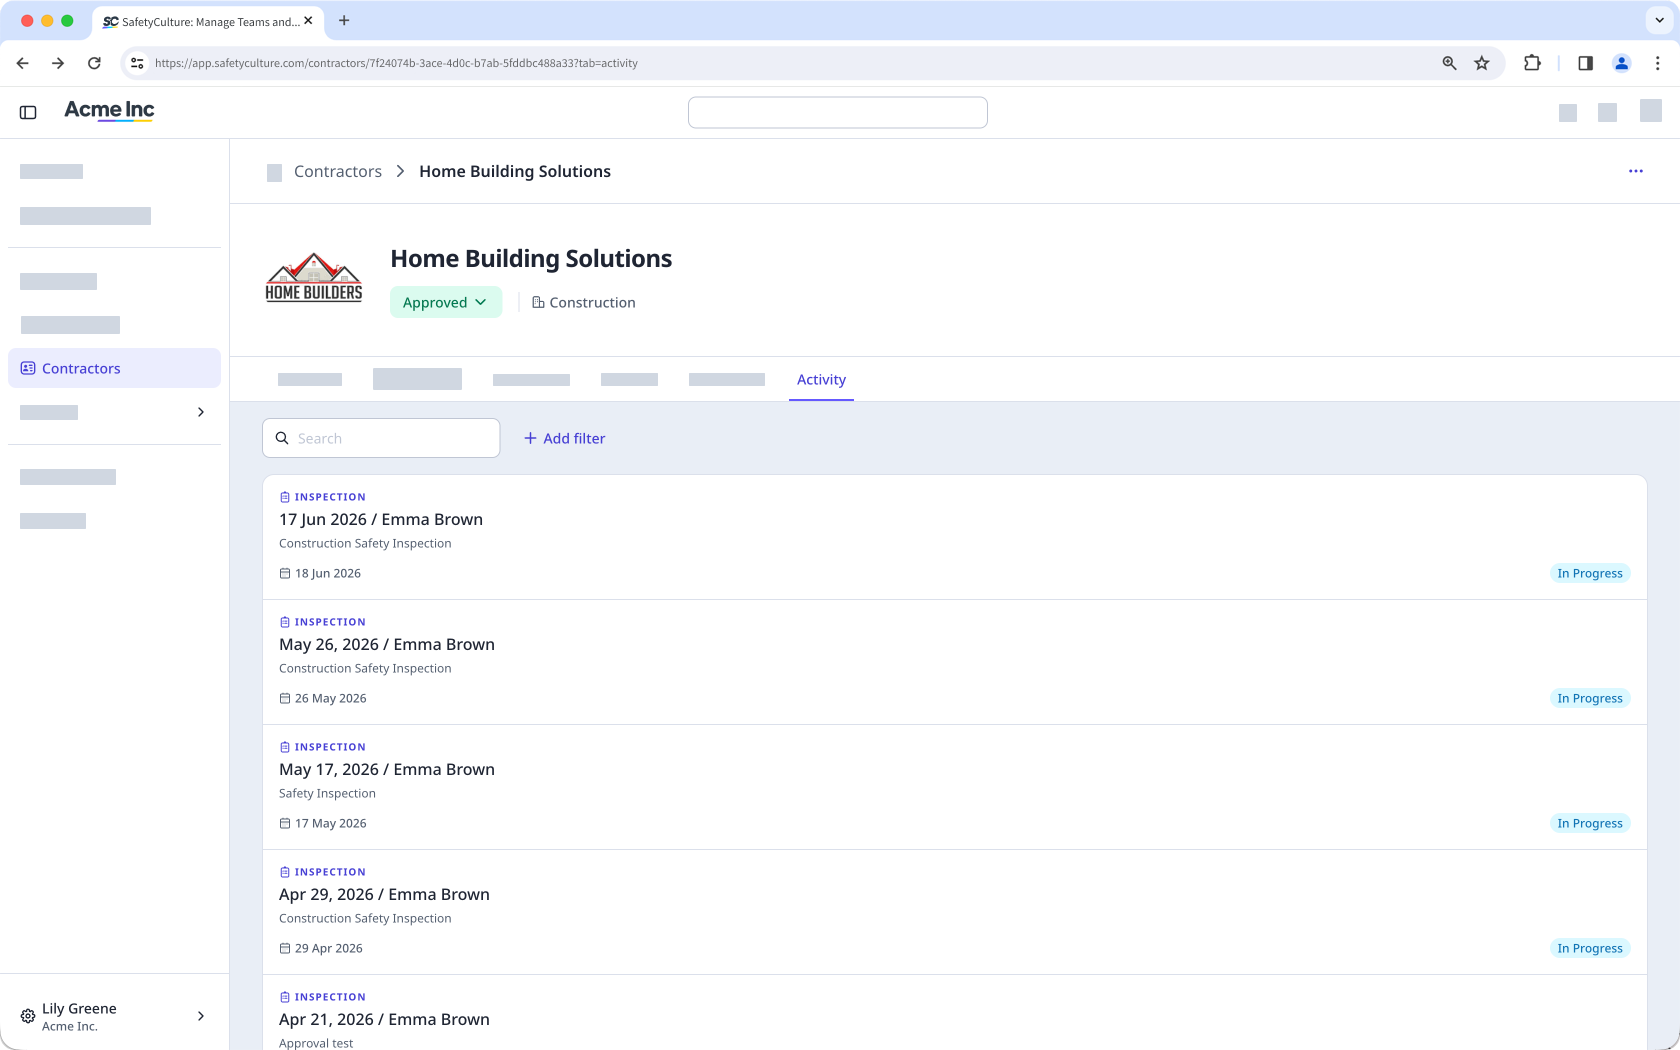Click the Contractors sidebar icon

point(28,368)
